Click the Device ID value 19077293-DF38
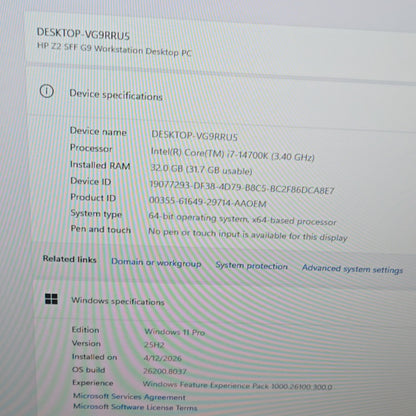The image size is (416, 416). pyautogui.click(x=242, y=187)
